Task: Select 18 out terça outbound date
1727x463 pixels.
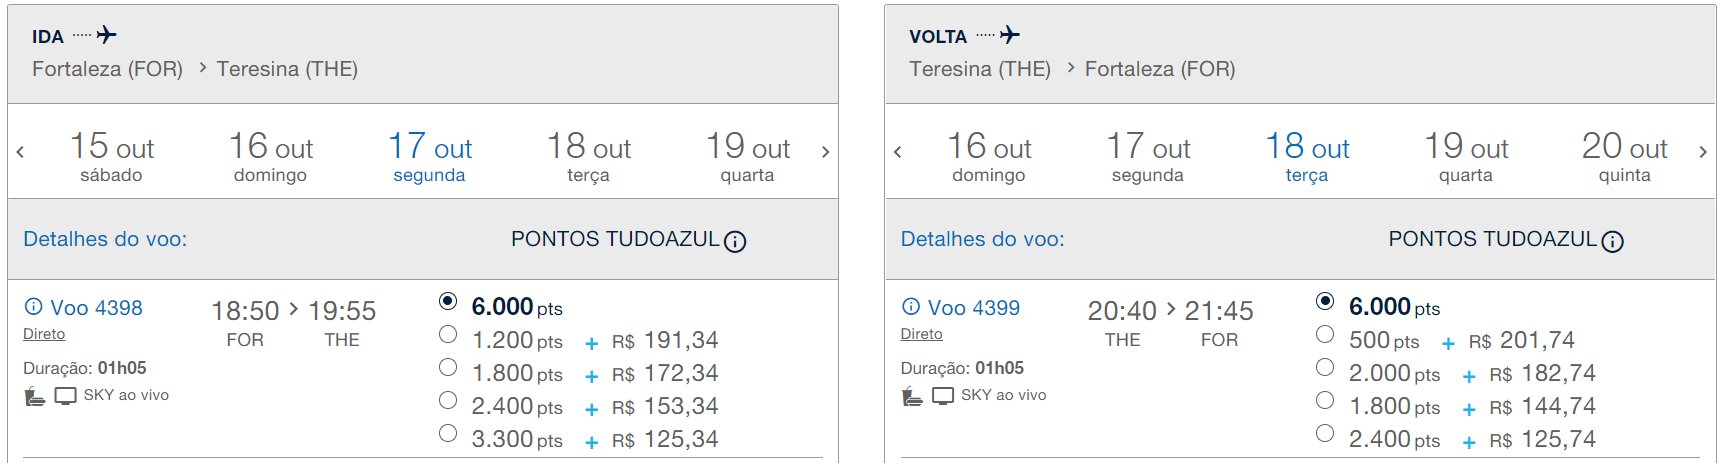Action: point(589,157)
